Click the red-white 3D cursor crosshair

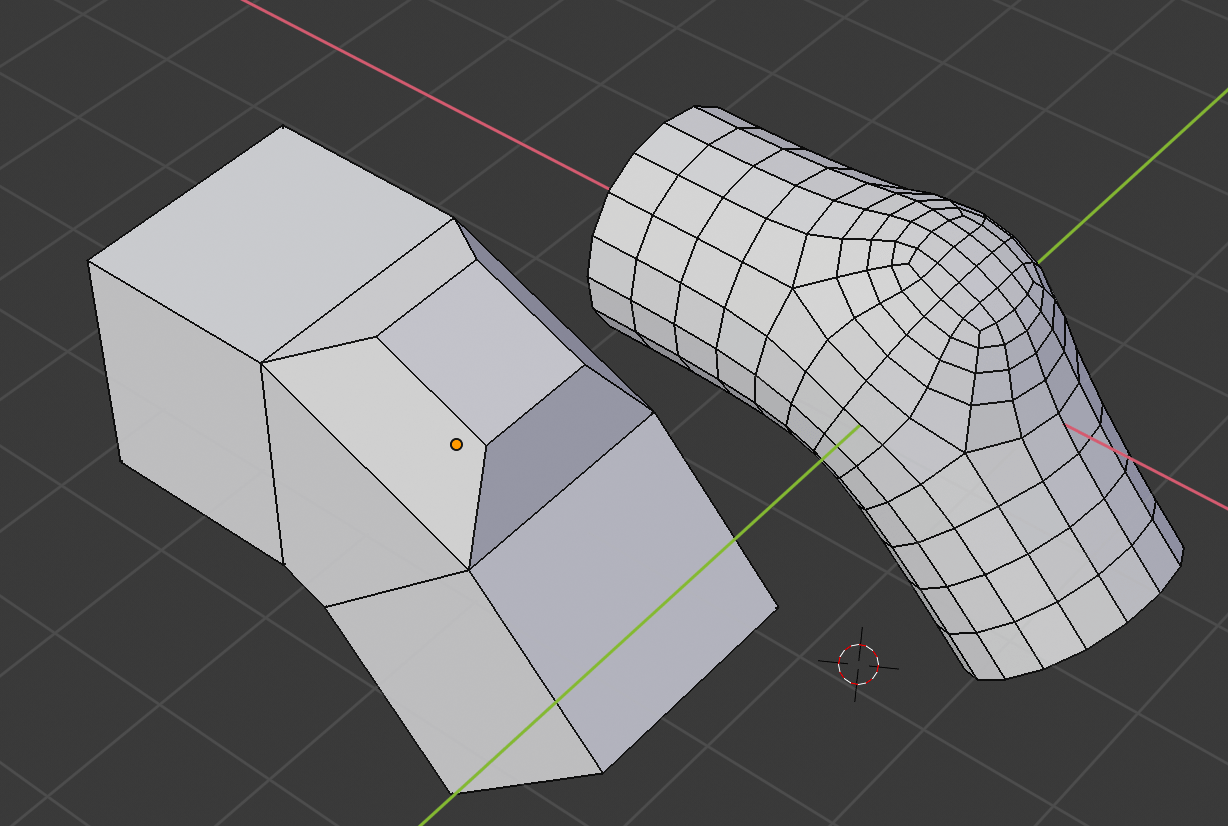(x=858, y=664)
